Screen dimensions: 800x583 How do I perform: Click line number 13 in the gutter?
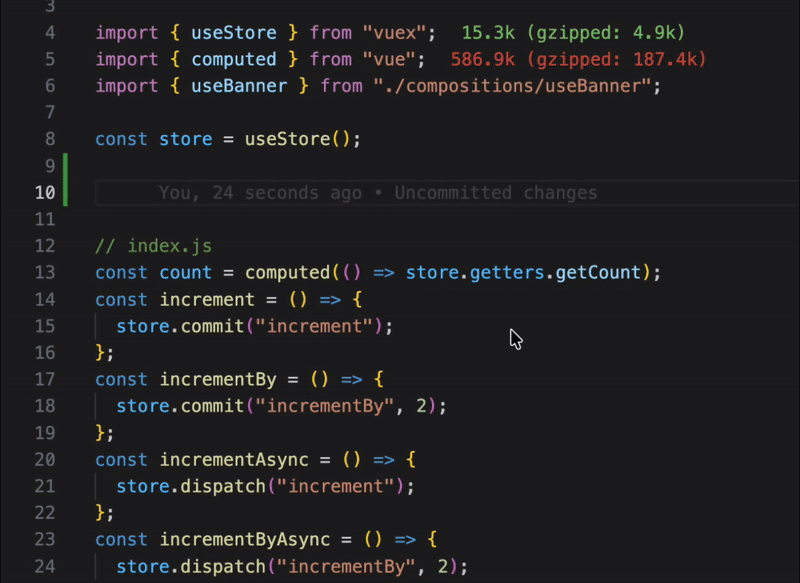tap(45, 273)
